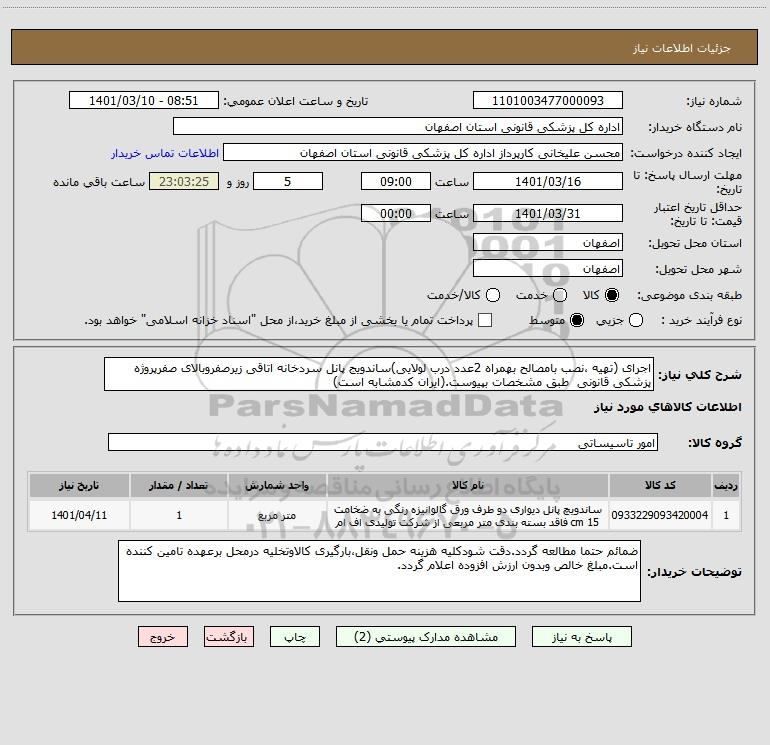The image size is (770, 745).
Task: Click the جزئیات اطلاعات نیاز header title
Action: pos(682,48)
